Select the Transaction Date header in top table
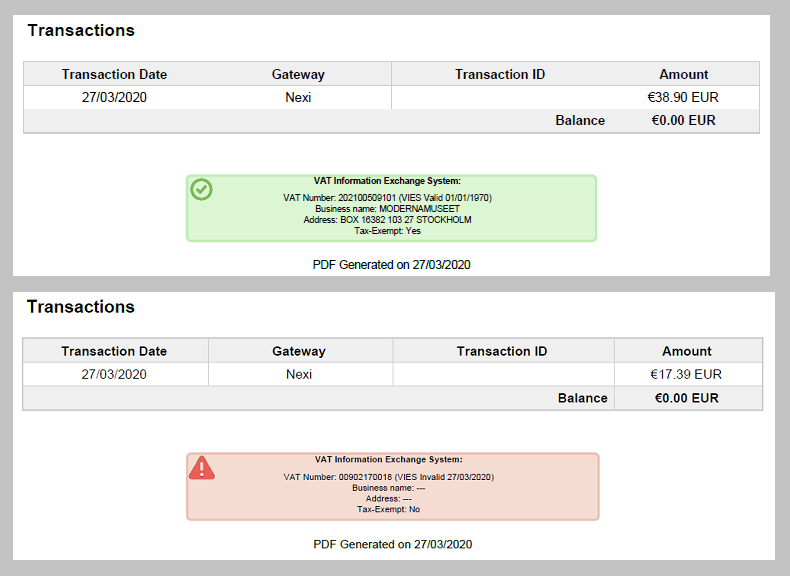 point(114,75)
